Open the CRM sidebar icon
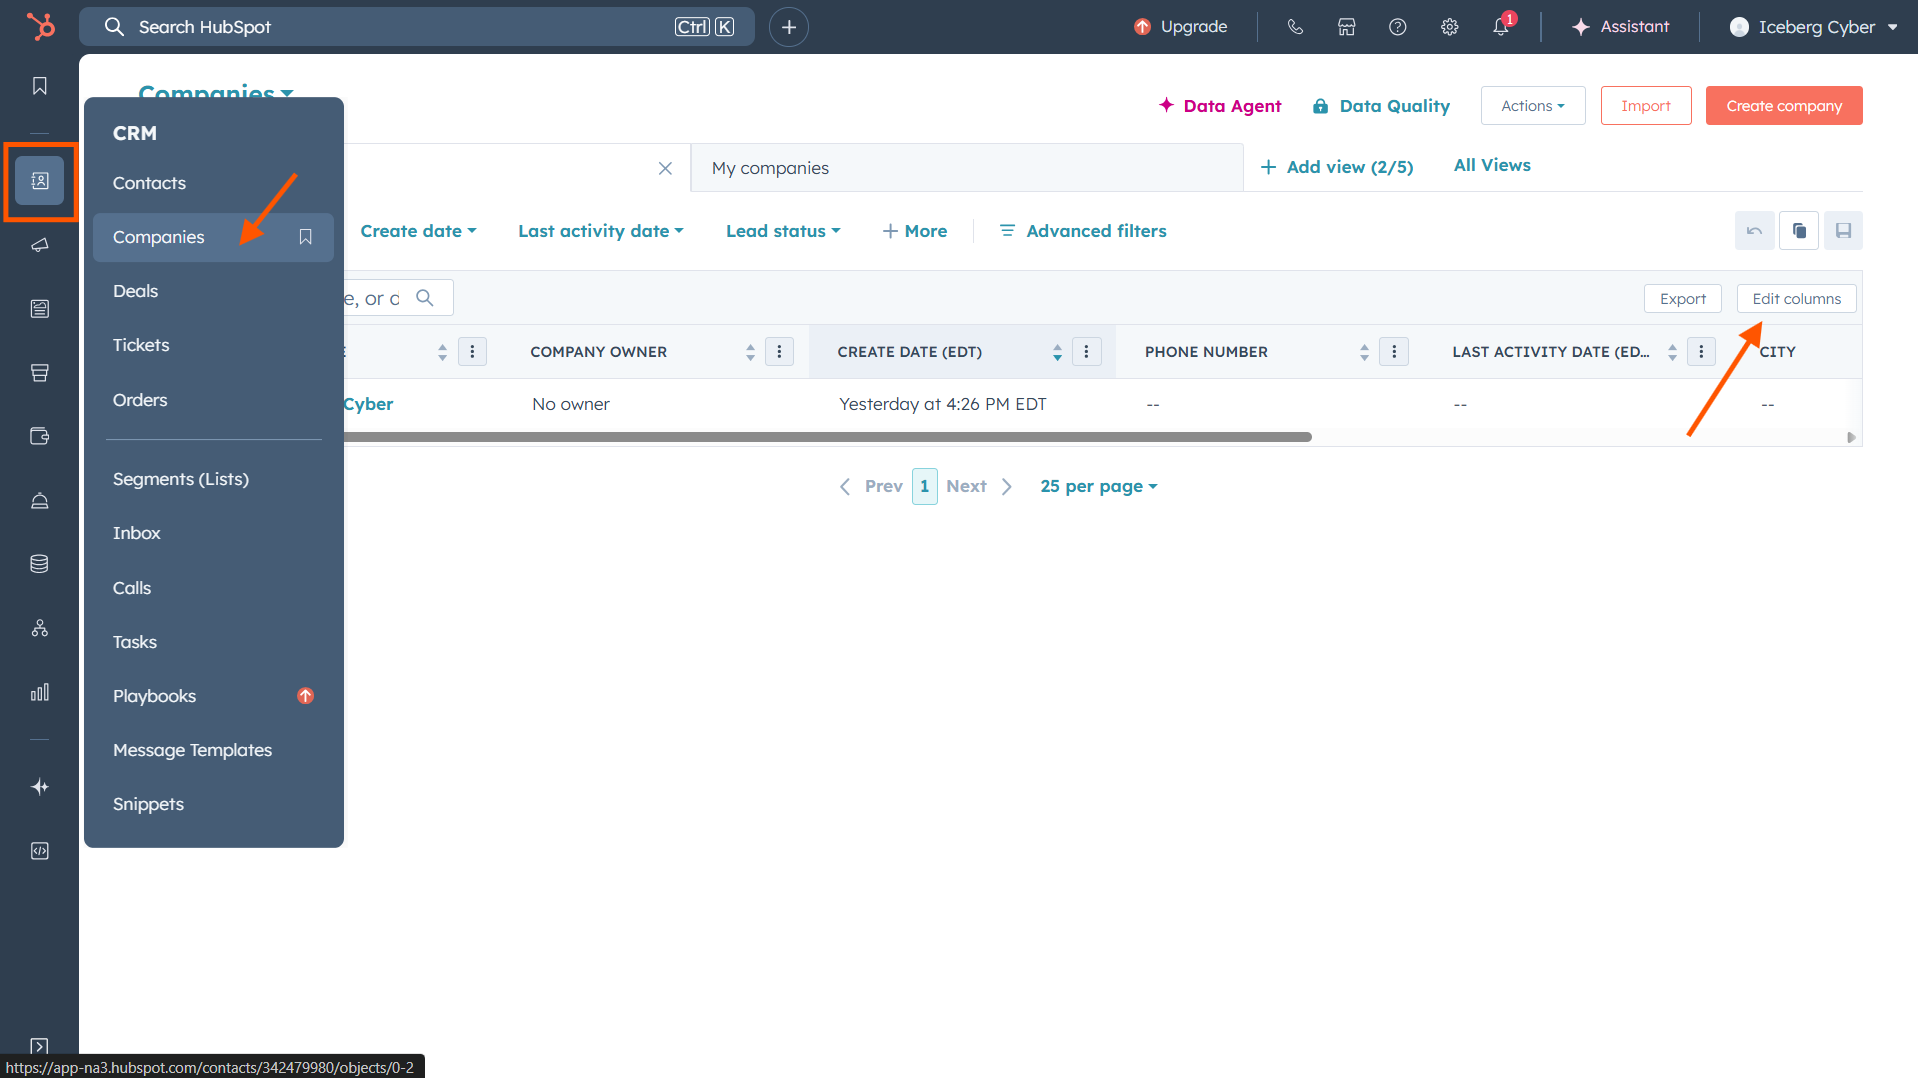1918x1078 pixels. coord(40,181)
